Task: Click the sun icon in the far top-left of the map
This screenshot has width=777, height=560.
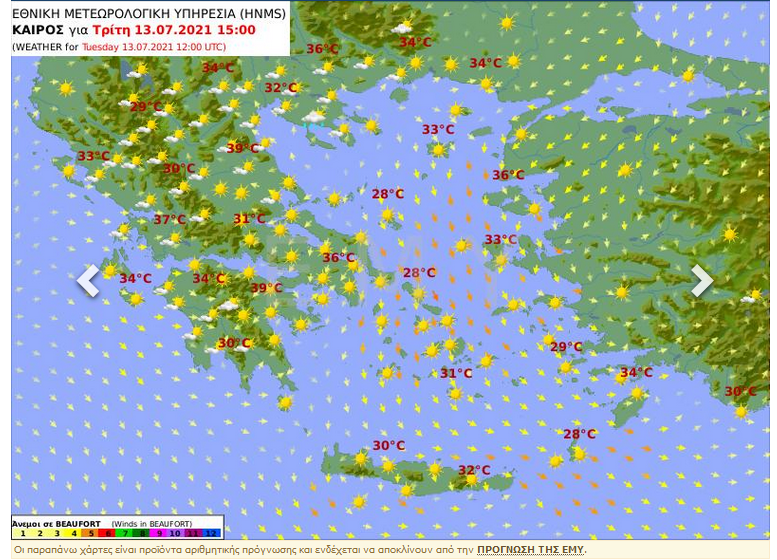Action: tap(66, 88)
